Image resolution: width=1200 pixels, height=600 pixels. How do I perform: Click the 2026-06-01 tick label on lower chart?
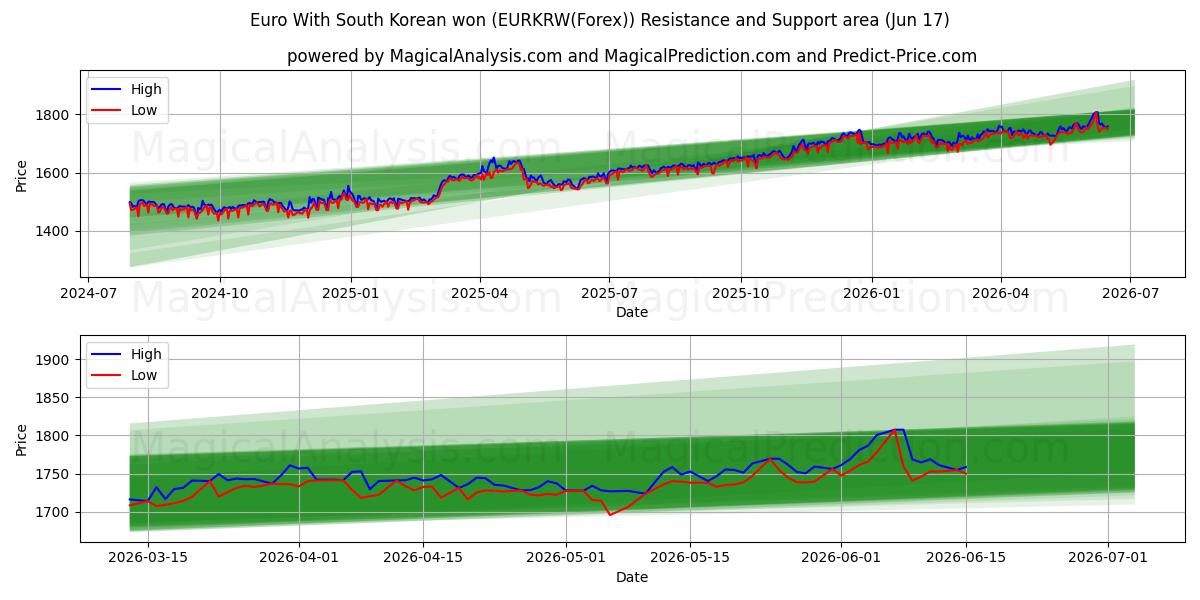tap(841, 559)
